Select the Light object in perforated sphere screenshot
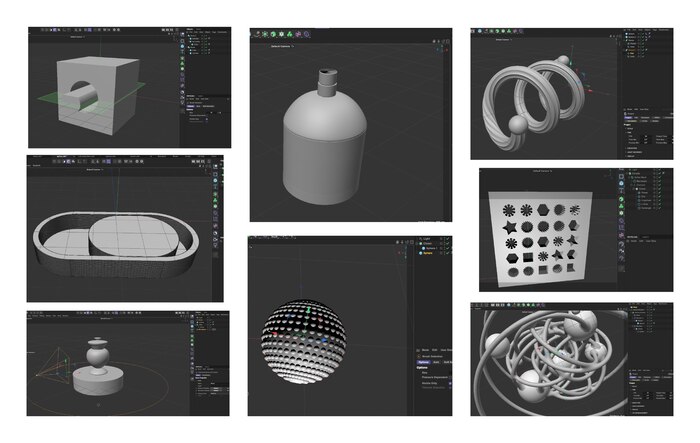Screen dimensions: 700x443 coord(427,238)
